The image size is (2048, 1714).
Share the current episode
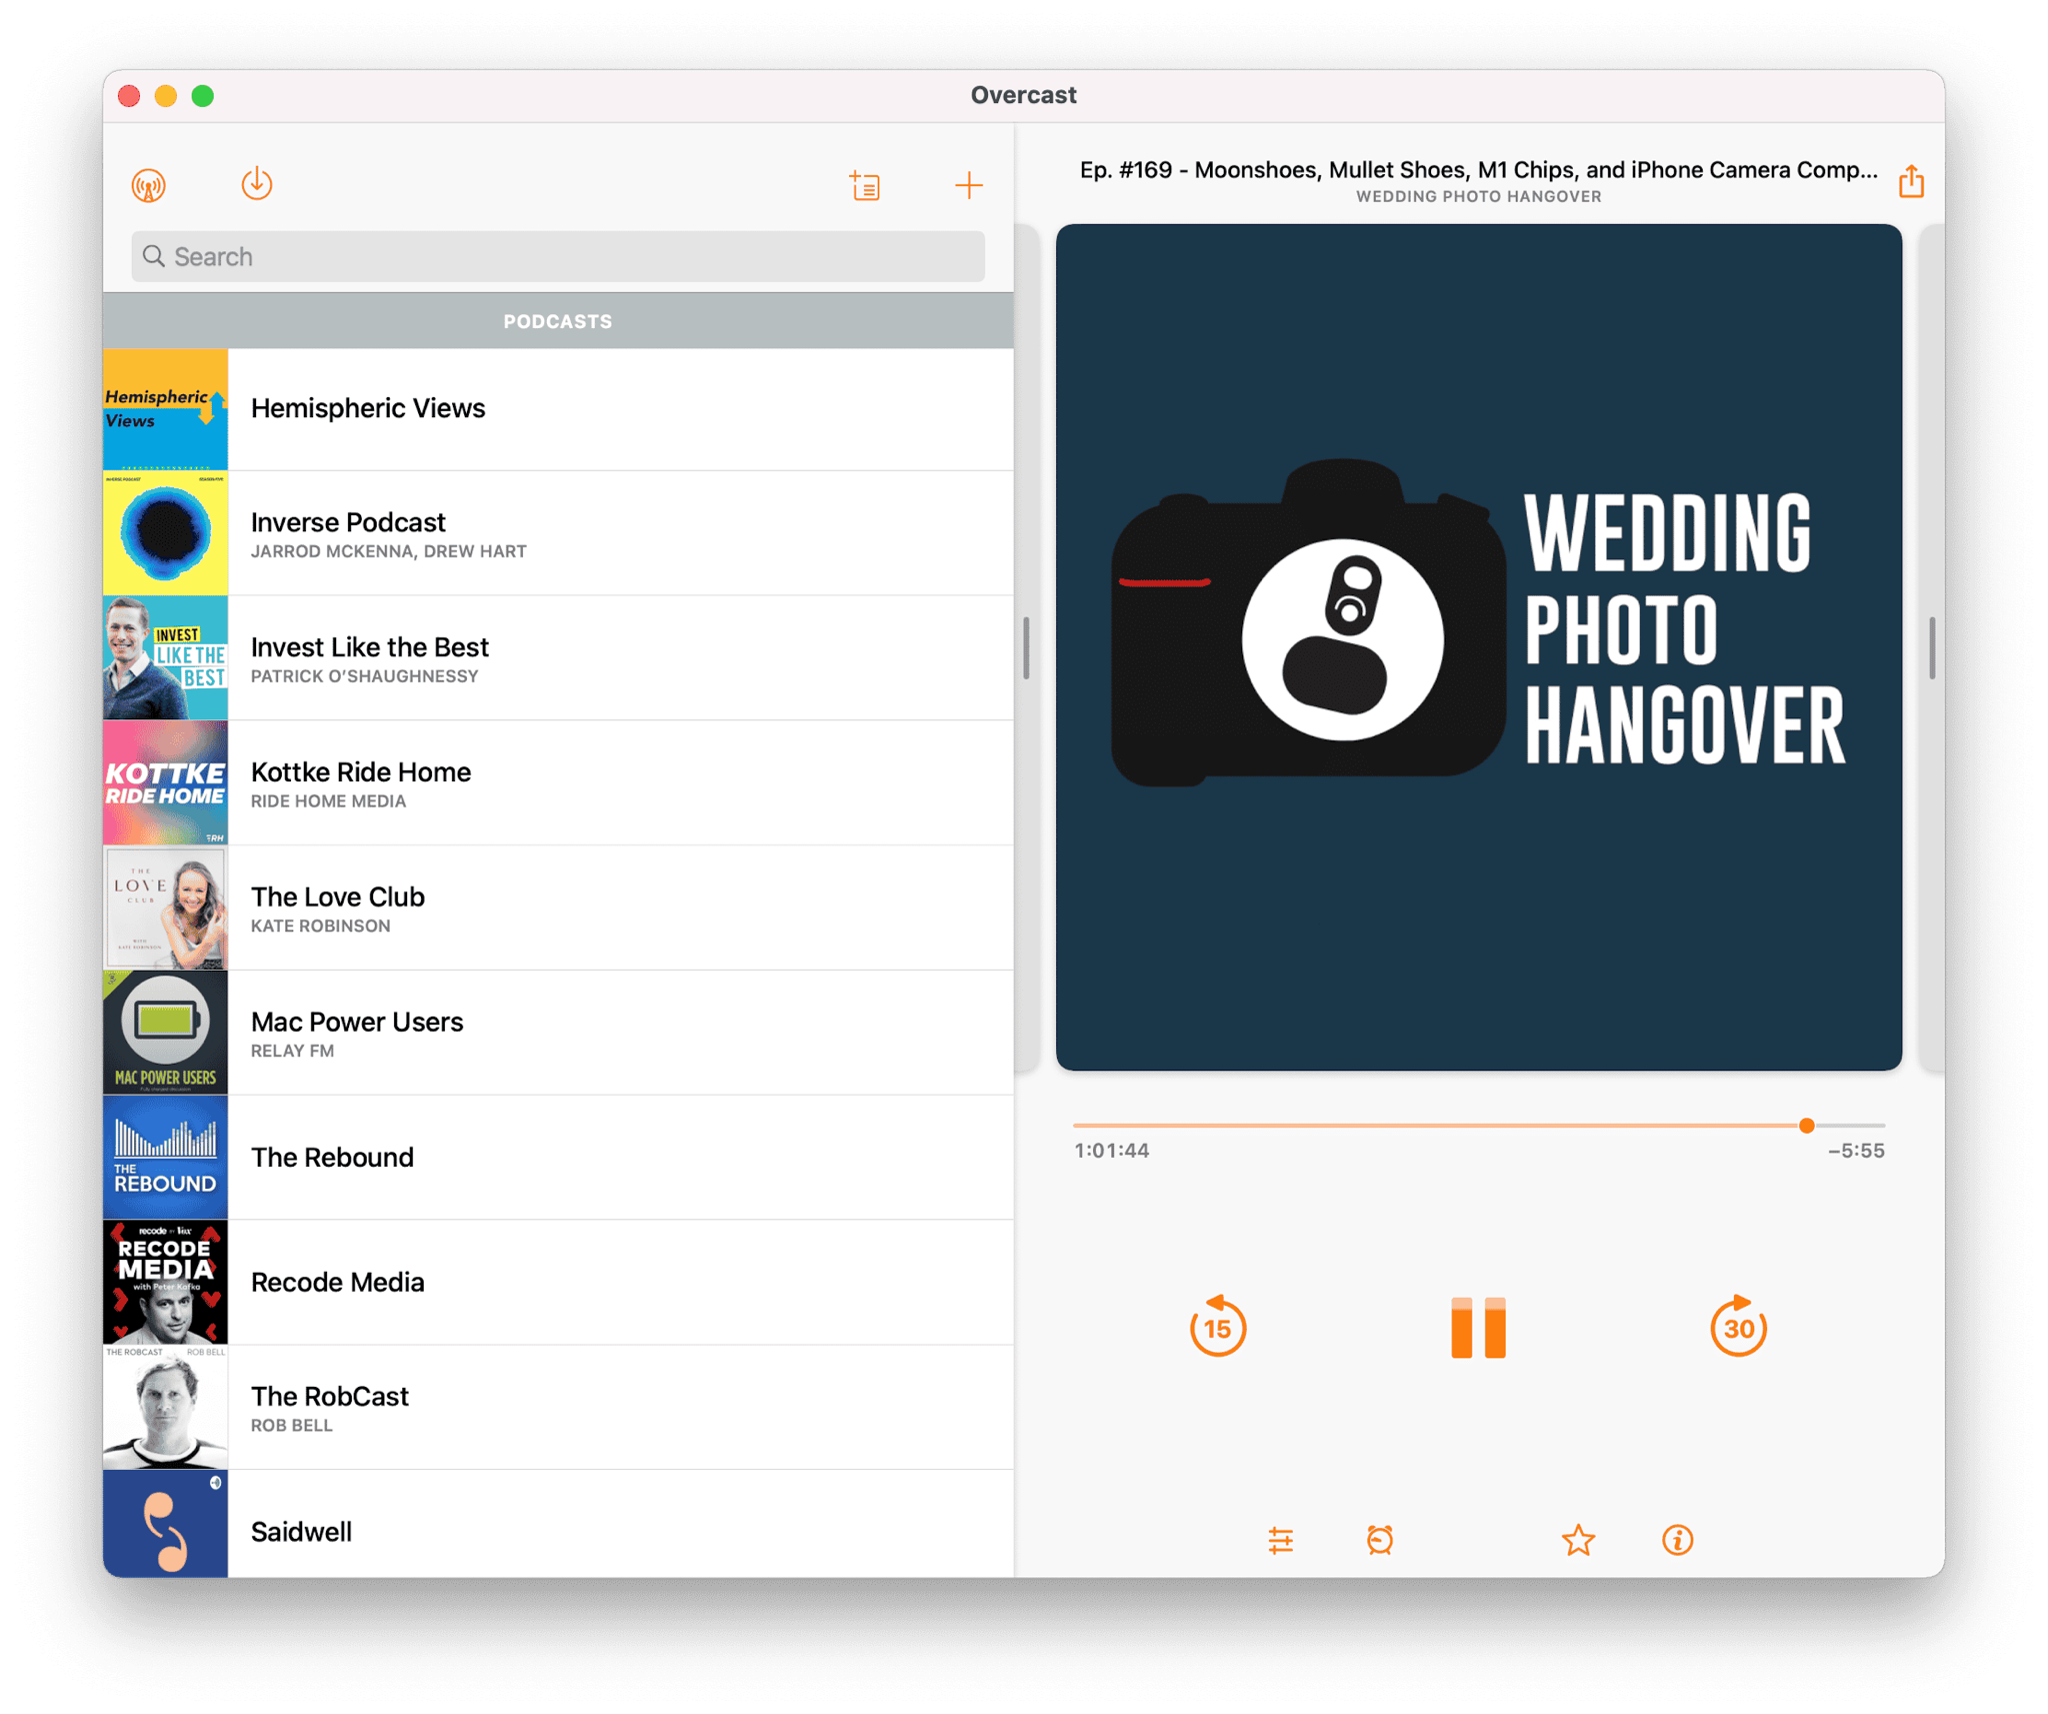tap(1911, 182)
